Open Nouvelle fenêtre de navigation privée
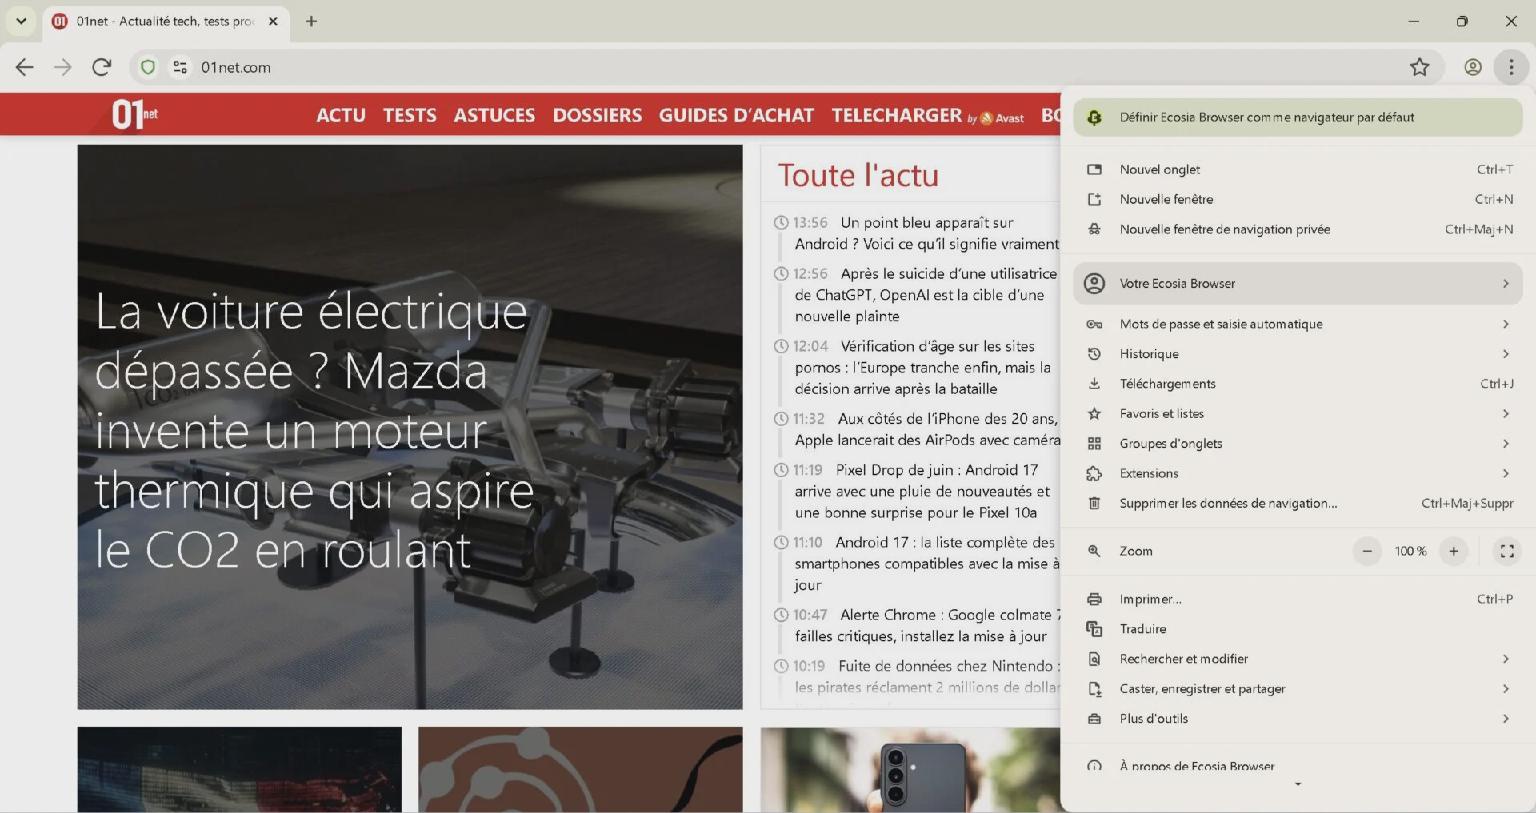1536x813 pixels. [1298, 229]
